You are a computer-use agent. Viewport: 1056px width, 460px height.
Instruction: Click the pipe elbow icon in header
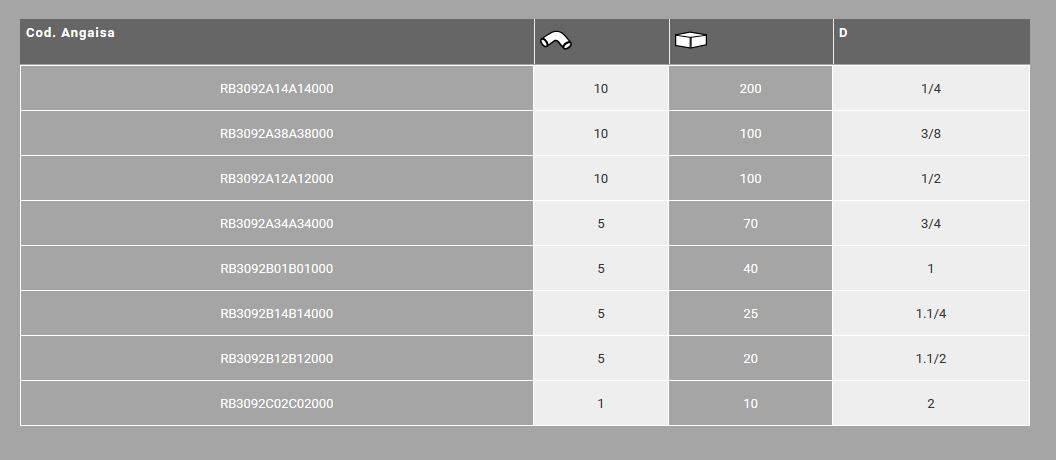tap(555, 41)
